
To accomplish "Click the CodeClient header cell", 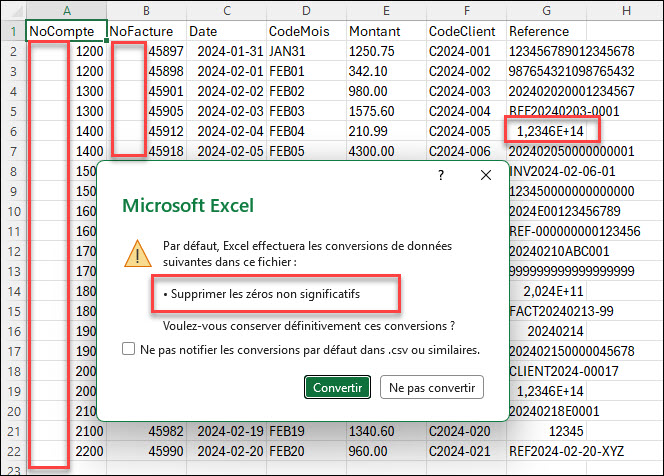I will (x=466, y=31).
